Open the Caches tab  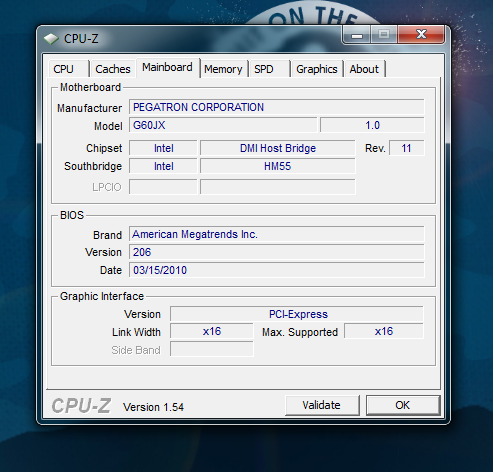113,69
